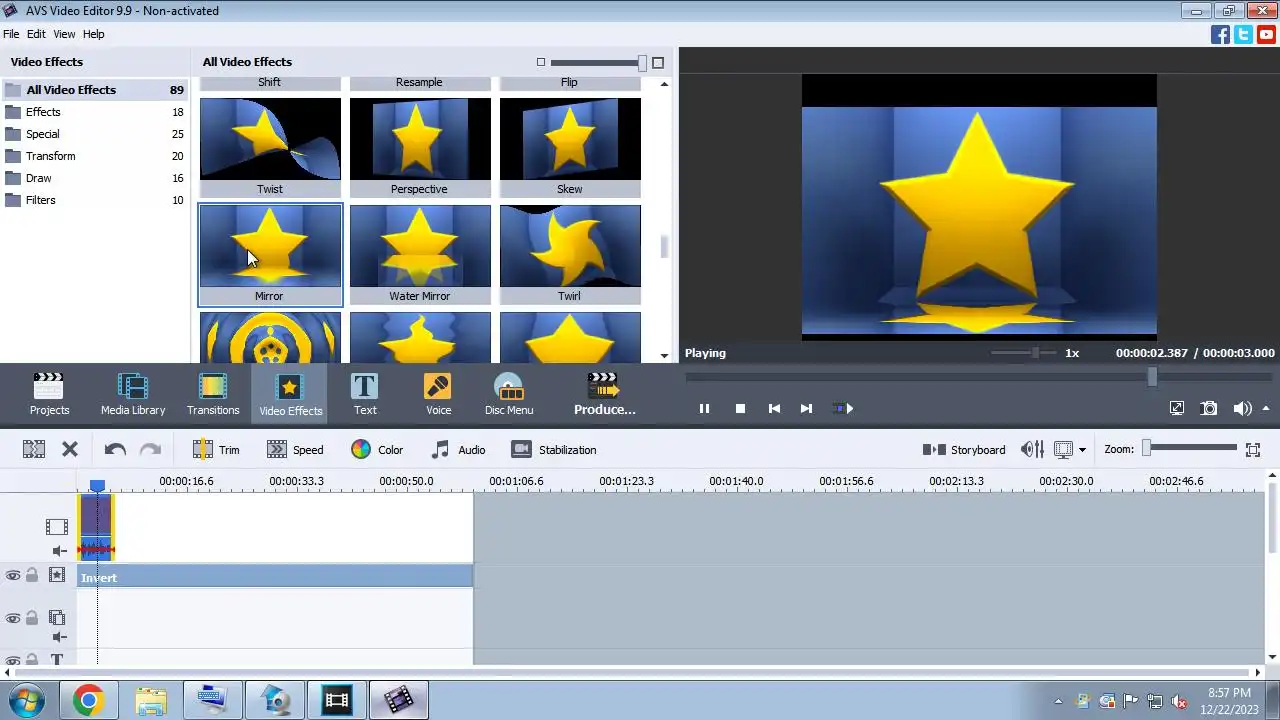
Task: Undo the last action
Action: [x=115, y=450]
